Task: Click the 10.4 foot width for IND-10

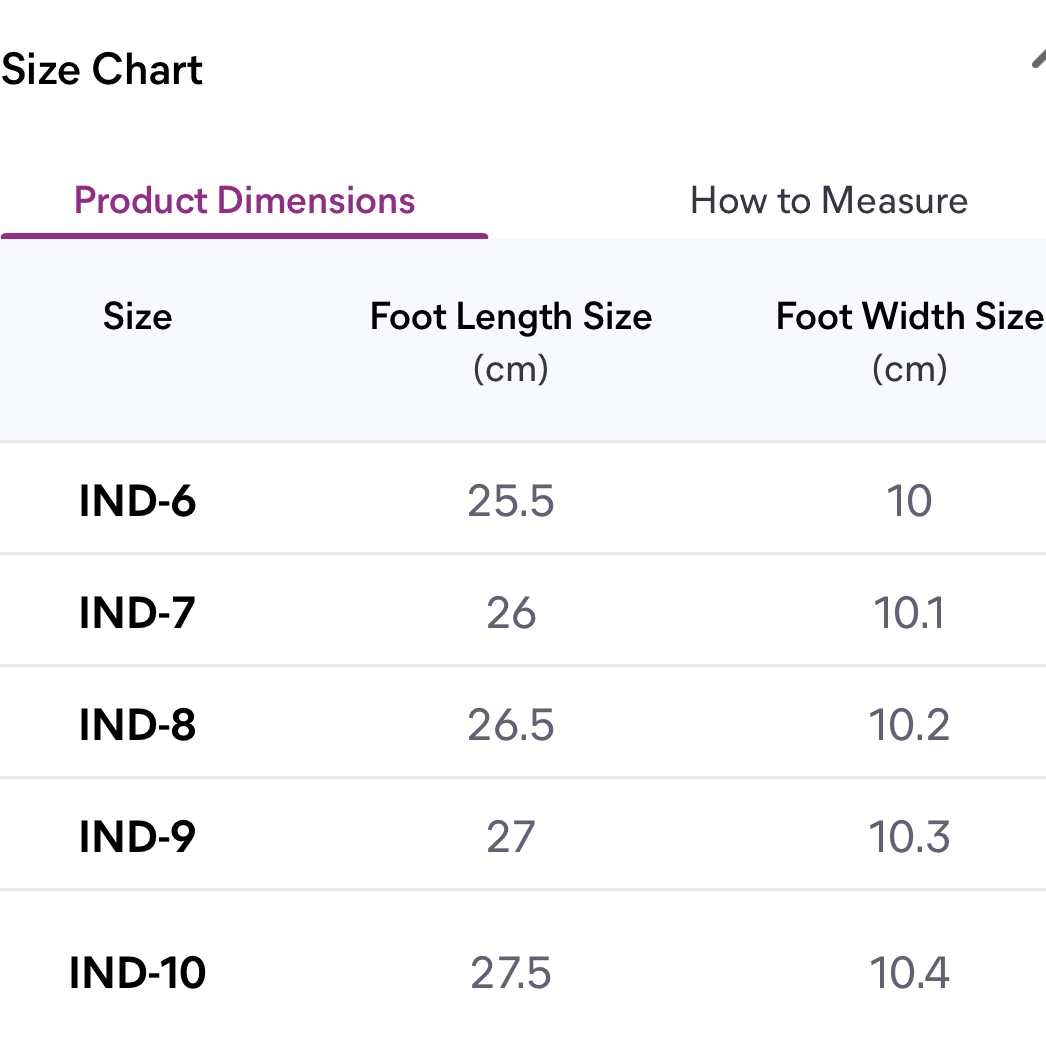Action: 909,973
